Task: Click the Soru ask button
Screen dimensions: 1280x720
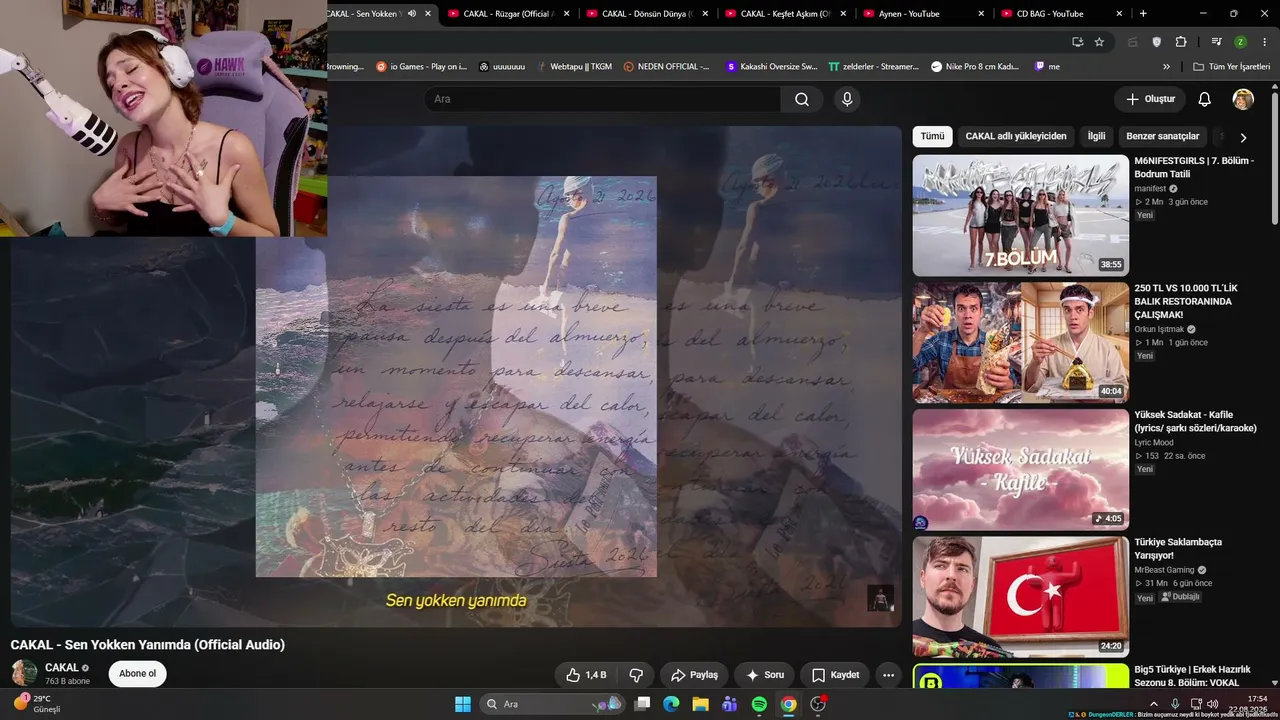Action: [x=765, y=675]
